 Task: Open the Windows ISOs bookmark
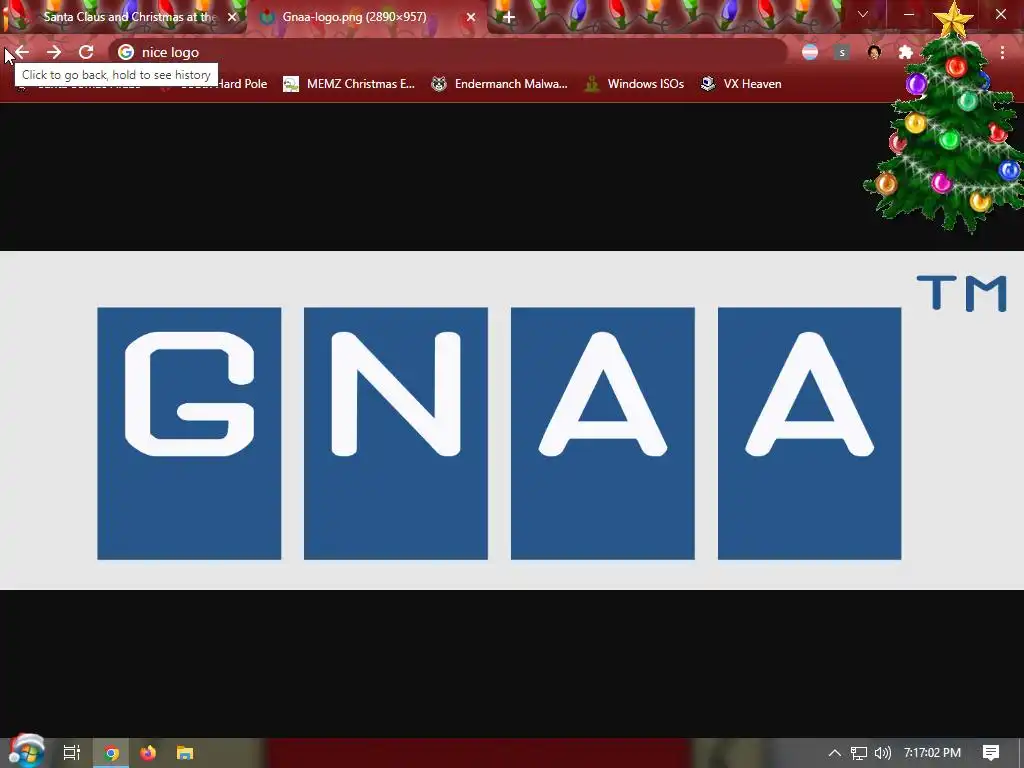[633, 84]
